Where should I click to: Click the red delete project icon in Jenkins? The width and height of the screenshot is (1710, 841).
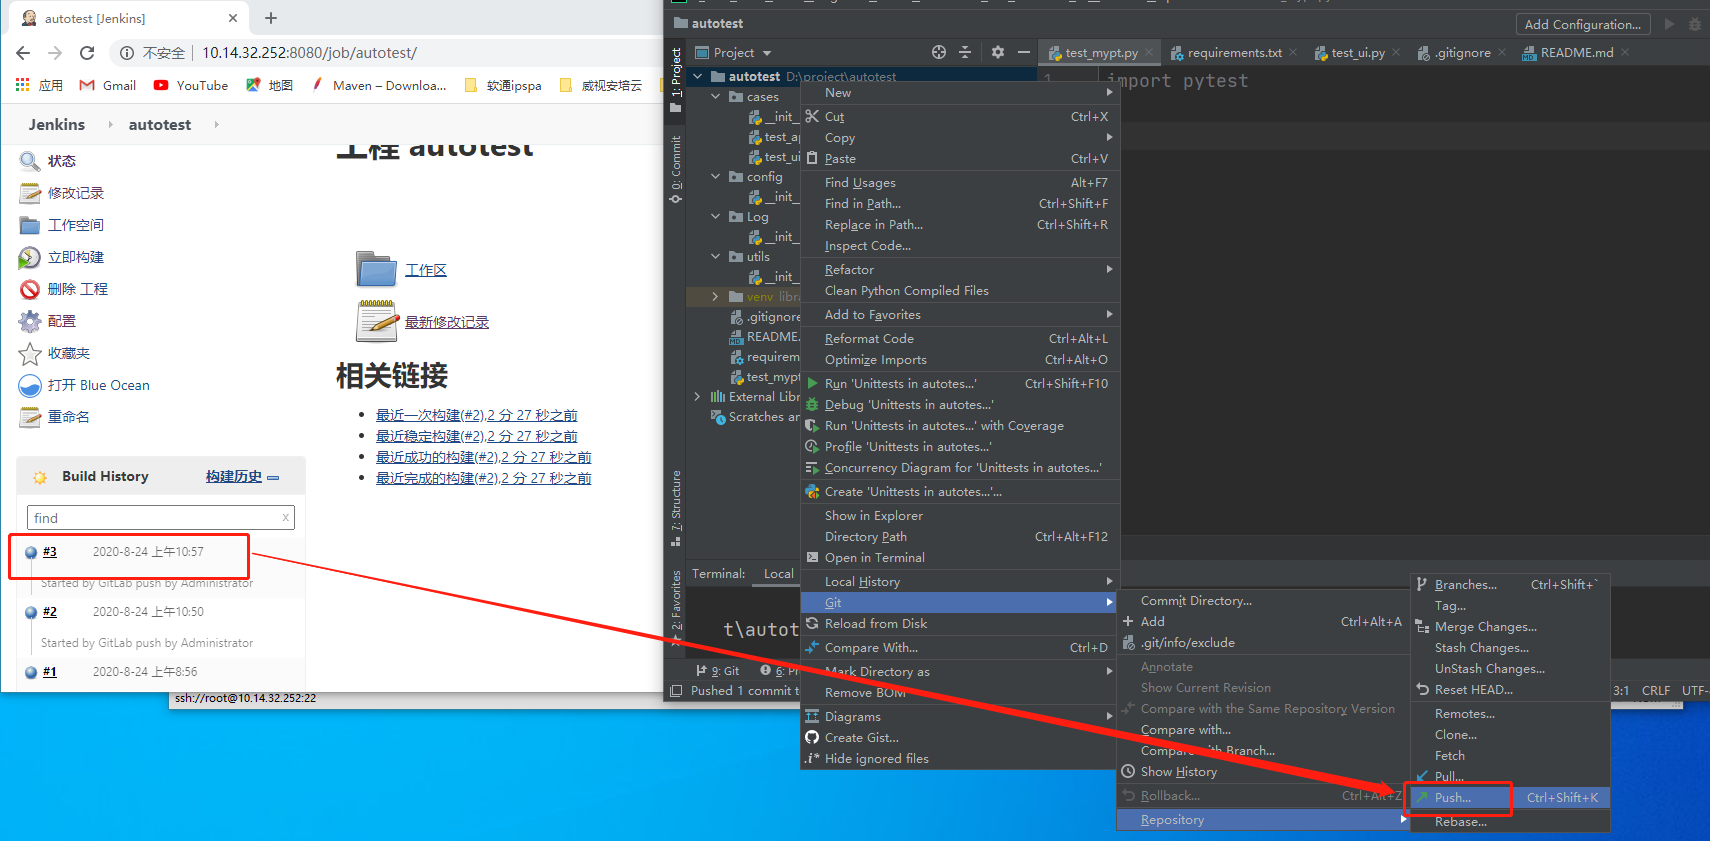[x=30, y=289]
